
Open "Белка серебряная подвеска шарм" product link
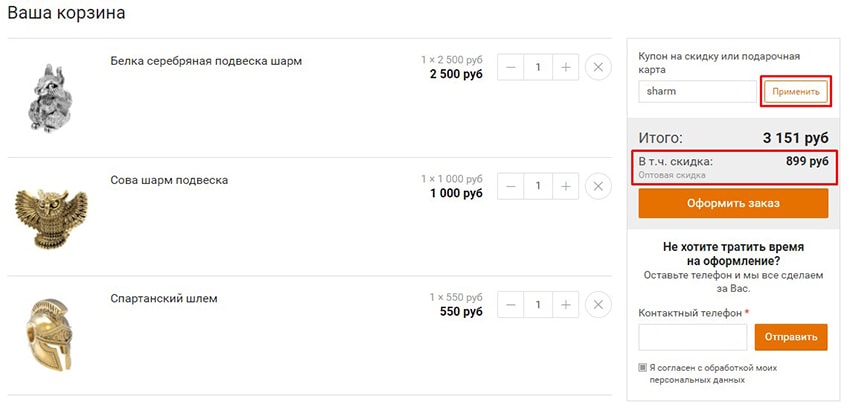click(206, 61)
